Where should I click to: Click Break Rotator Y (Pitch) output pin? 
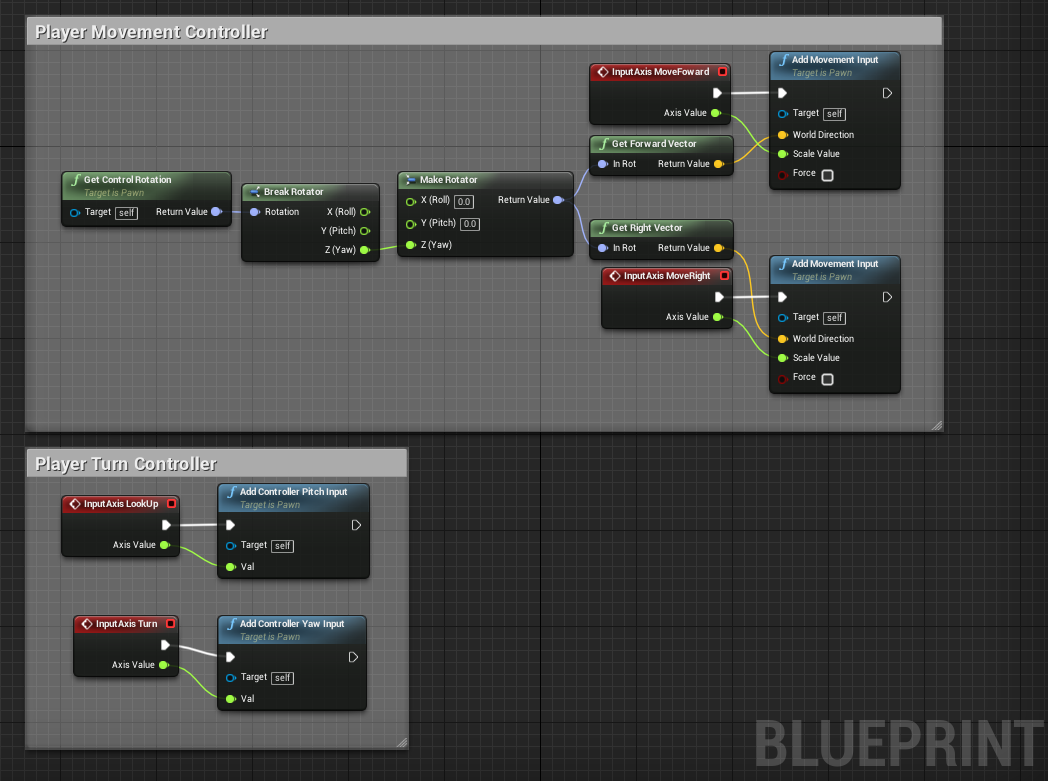pos(365,231)
